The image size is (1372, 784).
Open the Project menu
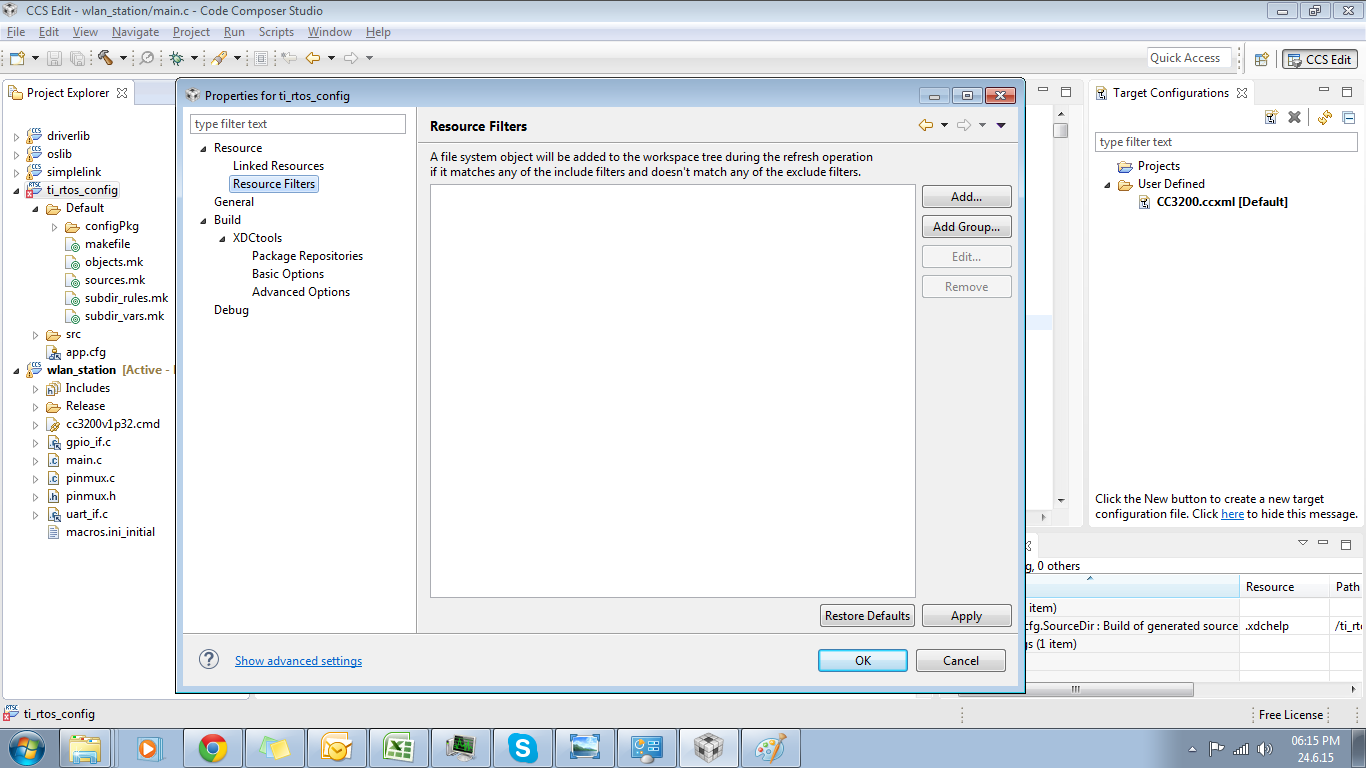[x=191, y=32]
